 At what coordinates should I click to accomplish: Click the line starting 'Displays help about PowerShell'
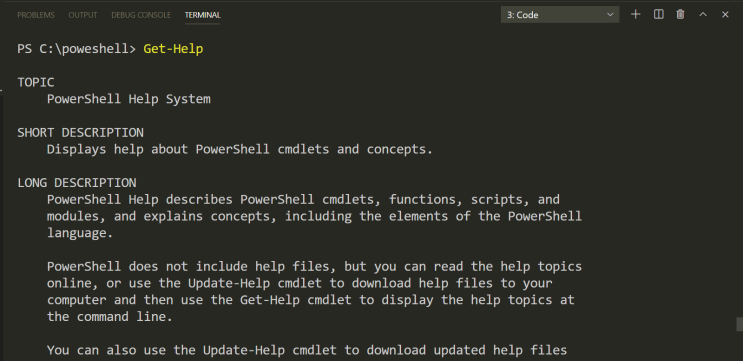[x=240, y=149]
